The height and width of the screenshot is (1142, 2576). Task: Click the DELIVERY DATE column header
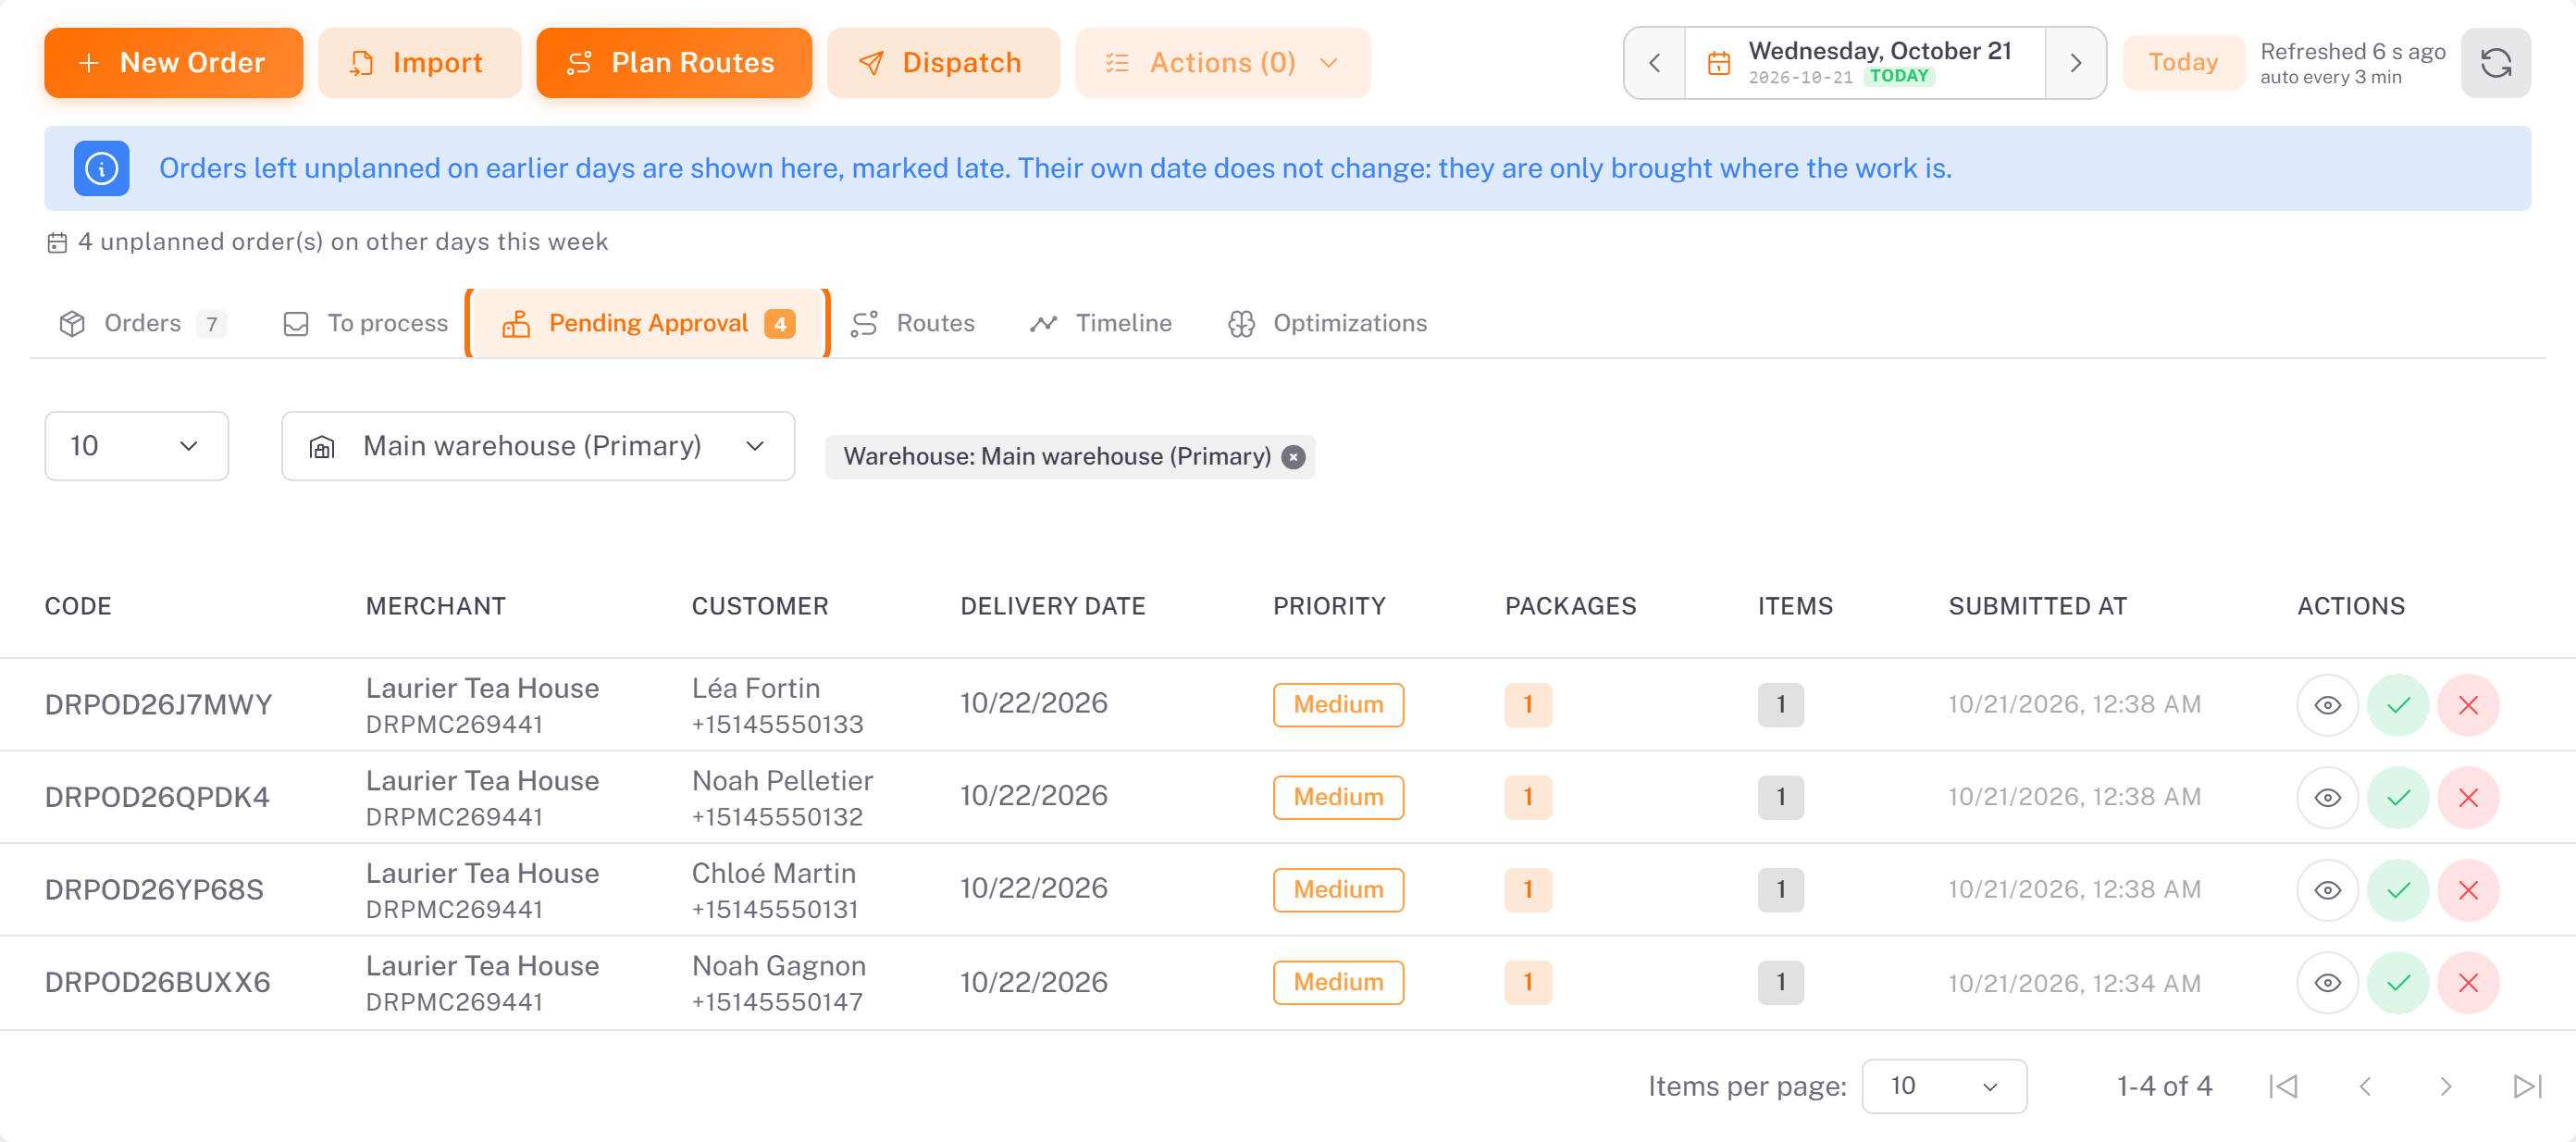1053,606
